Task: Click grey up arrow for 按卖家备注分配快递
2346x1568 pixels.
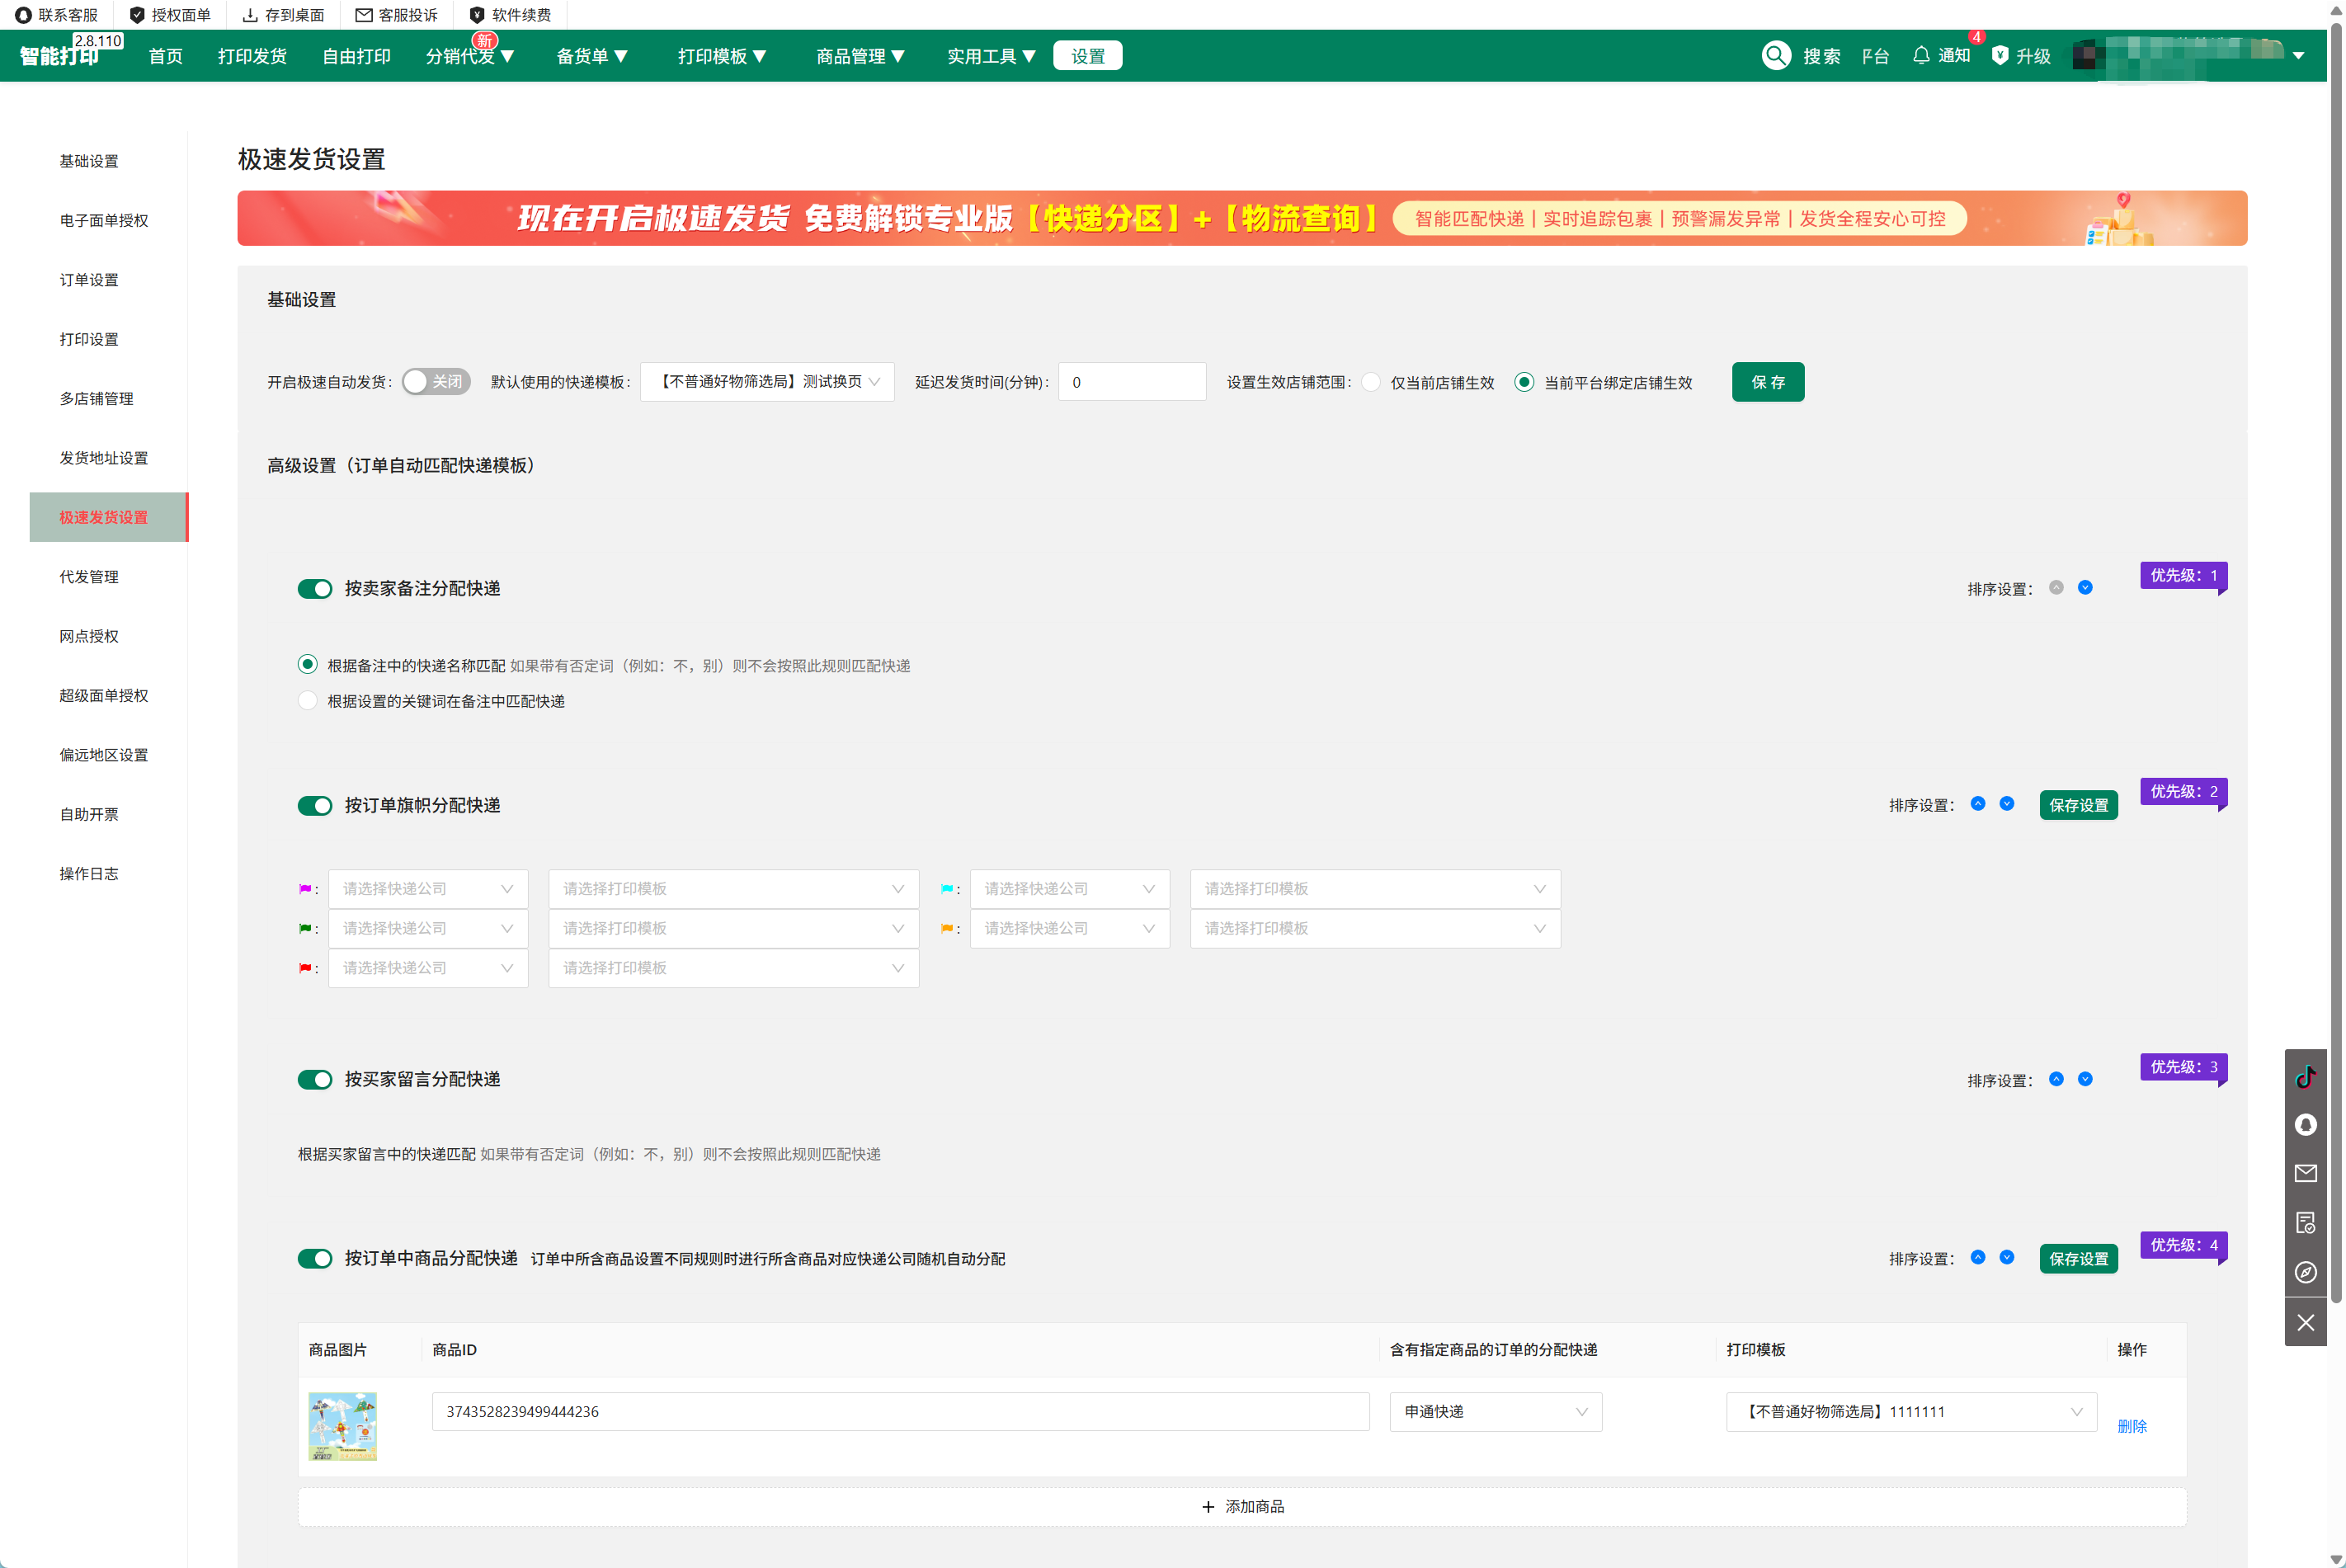Action: point(2056,588)
